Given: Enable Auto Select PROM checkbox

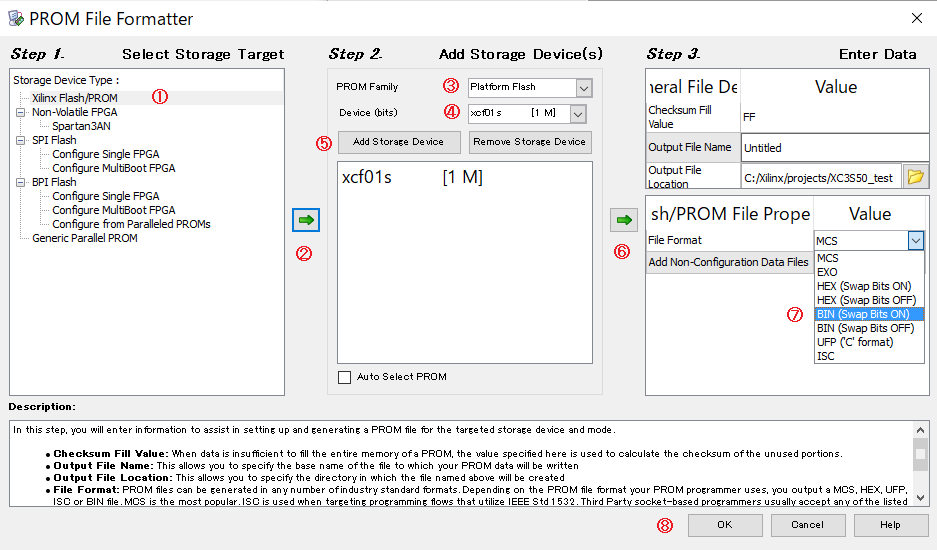Looking at the screenshot, I should click(x=344, y=377).
